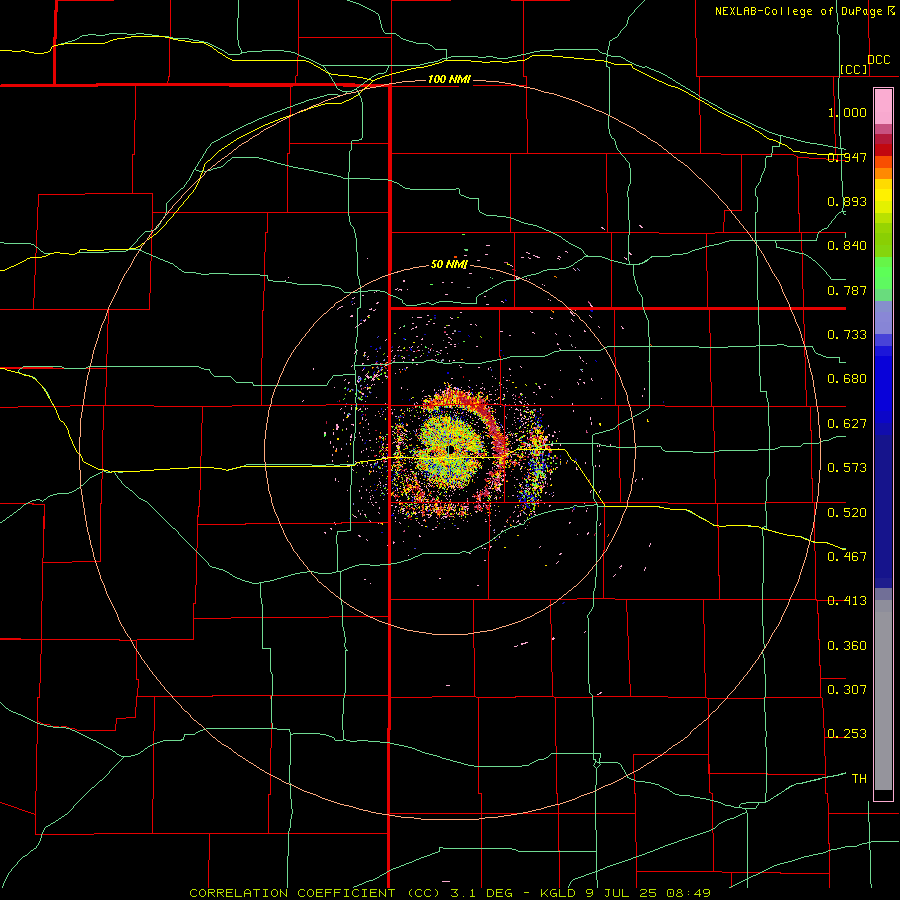Select the 0.787 scale value

[847, 290]
